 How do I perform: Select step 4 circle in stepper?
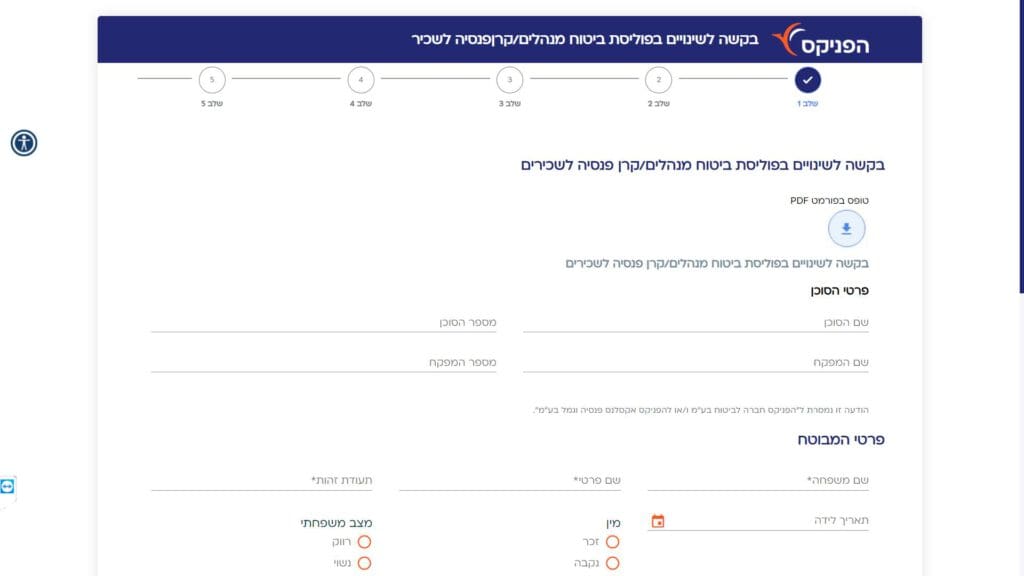(361, 79)
